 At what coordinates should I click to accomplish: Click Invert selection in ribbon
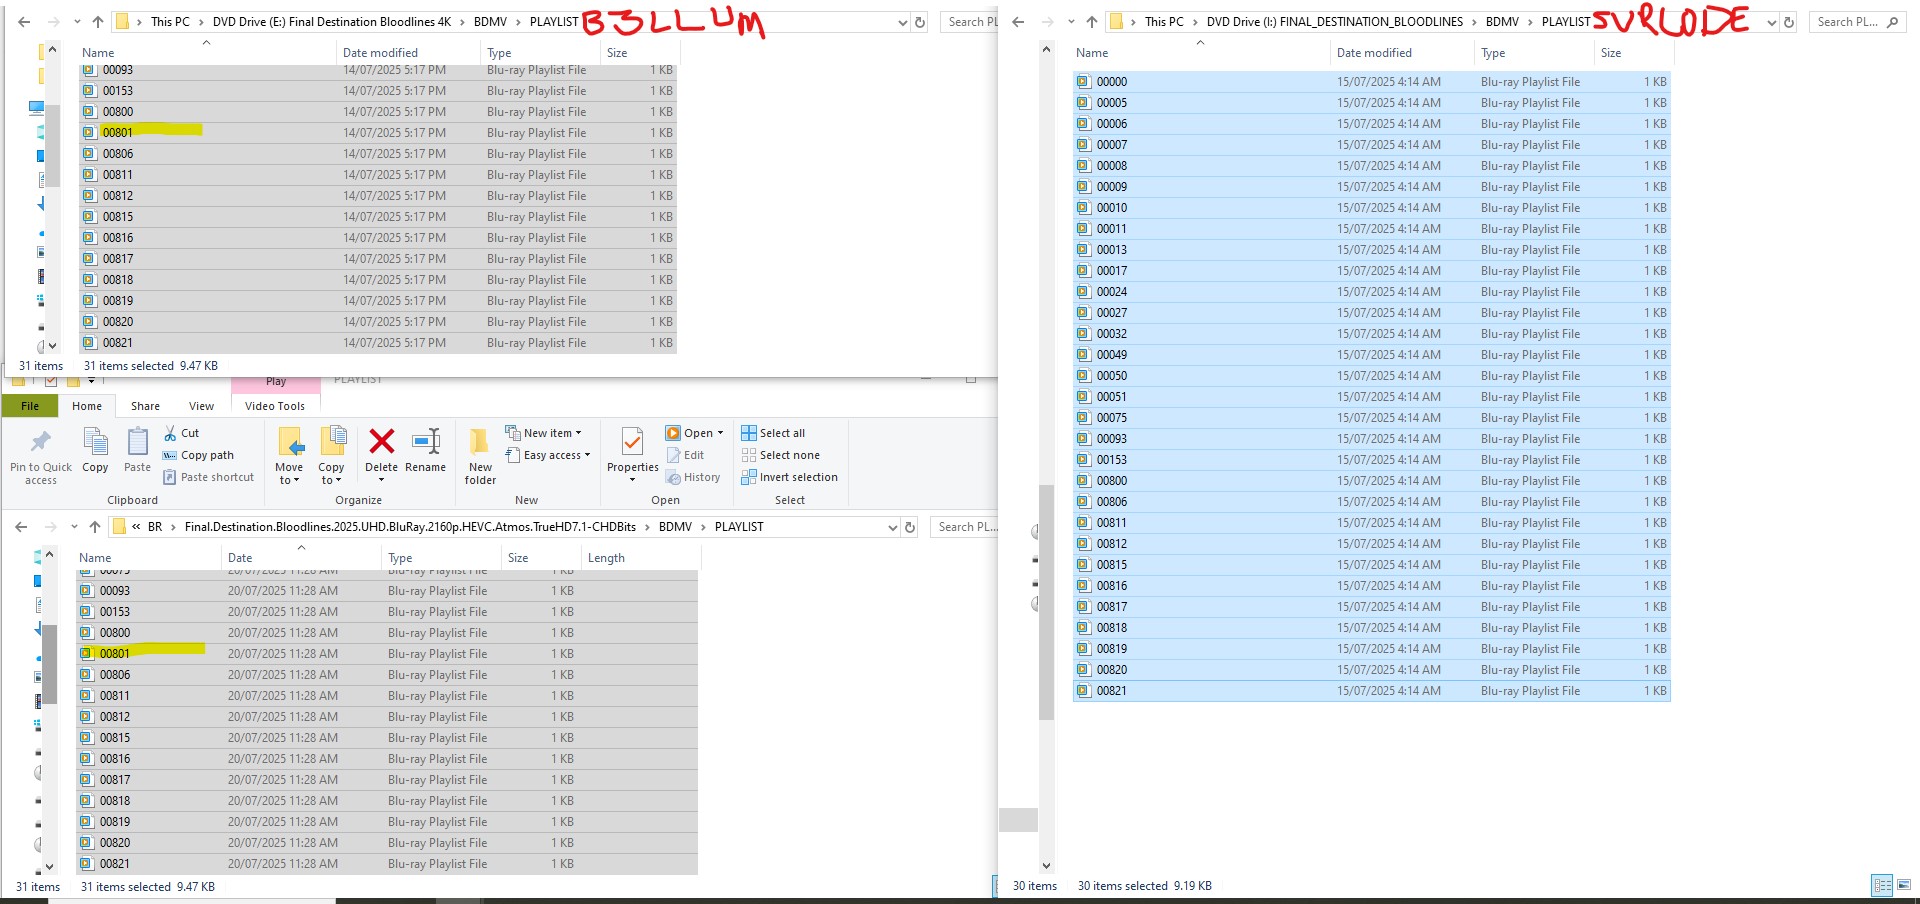(x=790, y=477)
